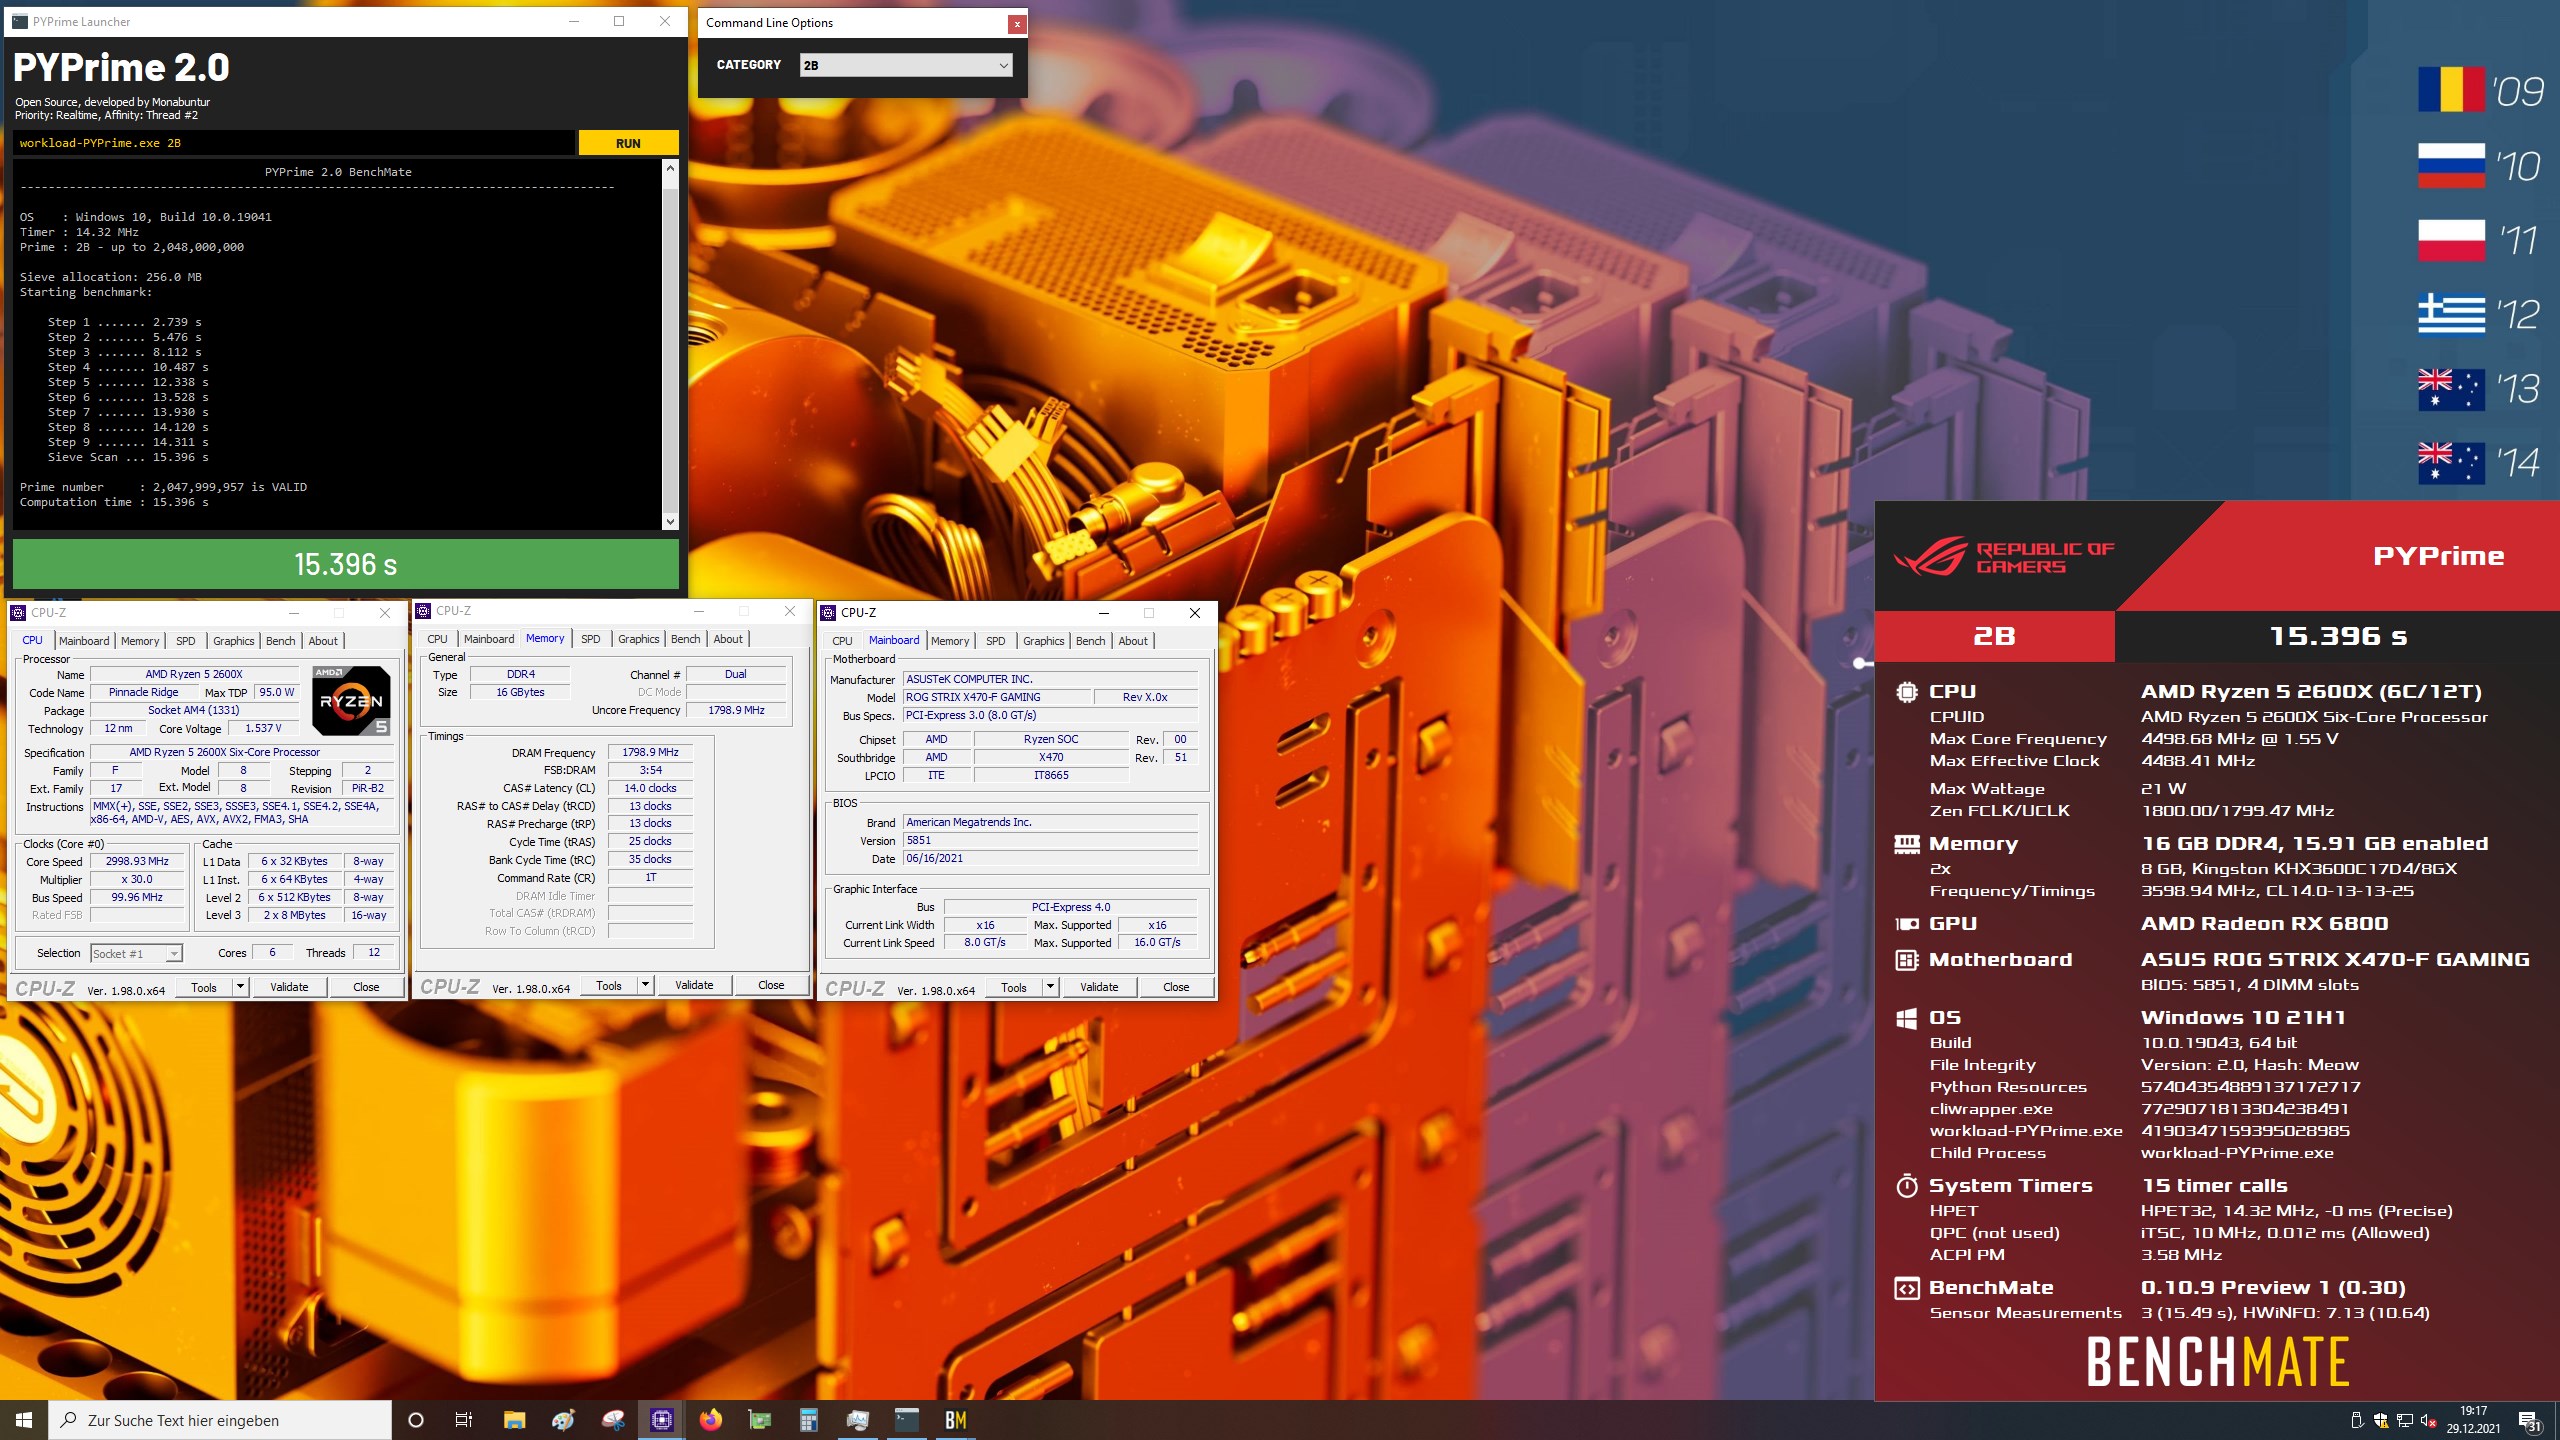The height and width of the screenshot is (1440, 2560).
Task: Click the taskbar clock showing 19:17
Action: tap(2473, 1420)
